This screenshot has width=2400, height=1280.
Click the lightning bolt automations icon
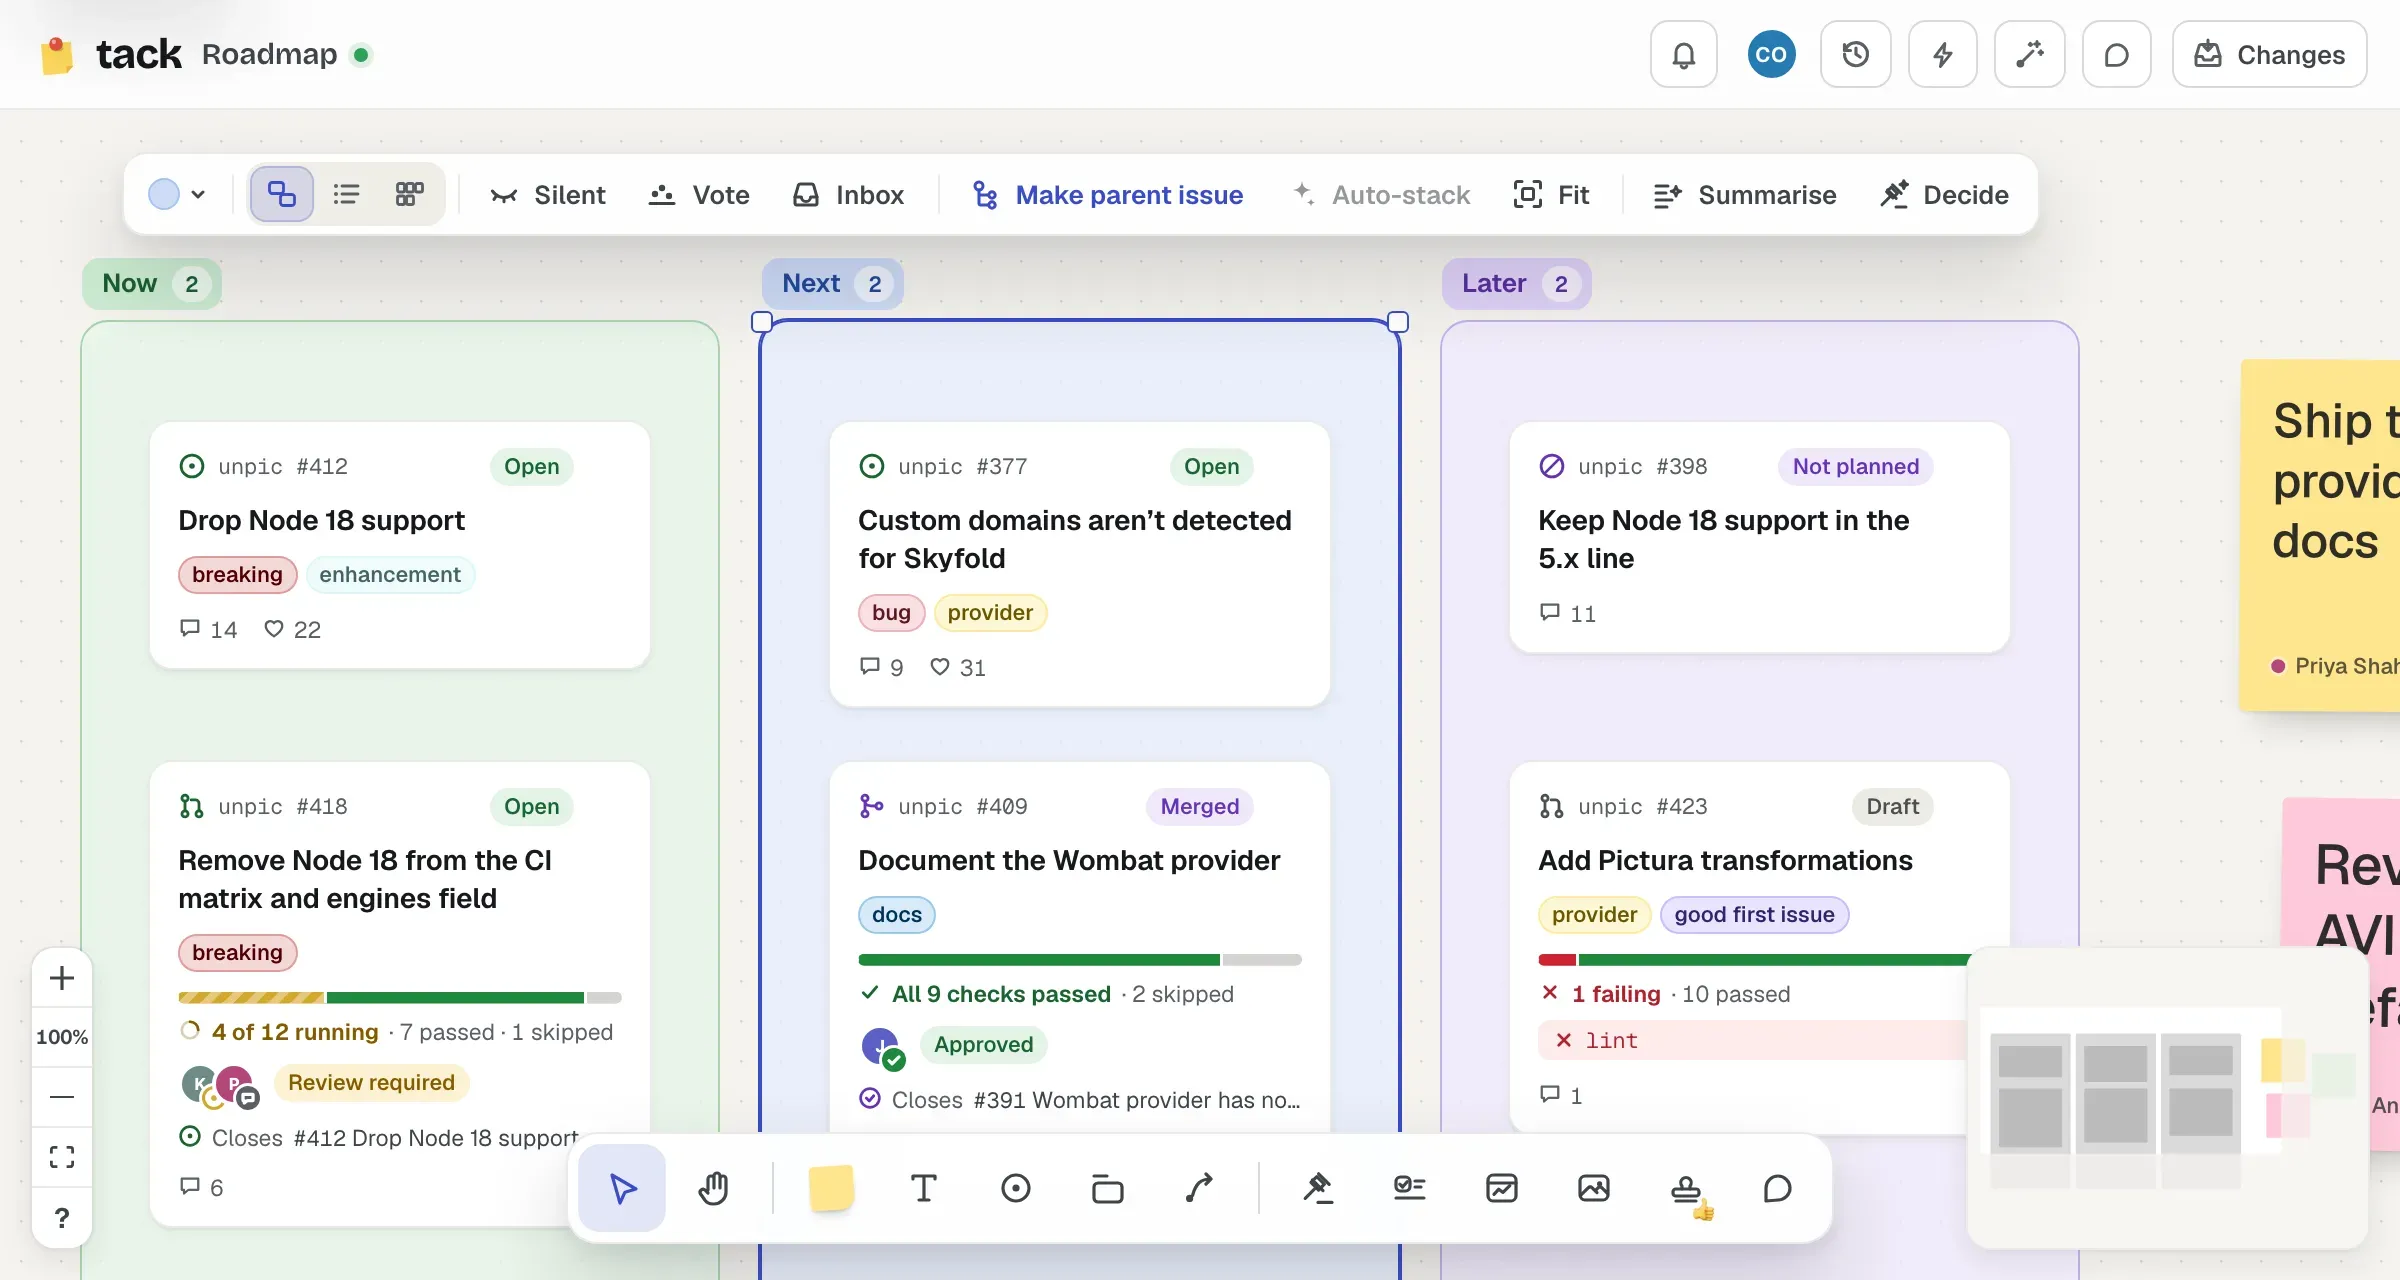[x=1943, y=55]
